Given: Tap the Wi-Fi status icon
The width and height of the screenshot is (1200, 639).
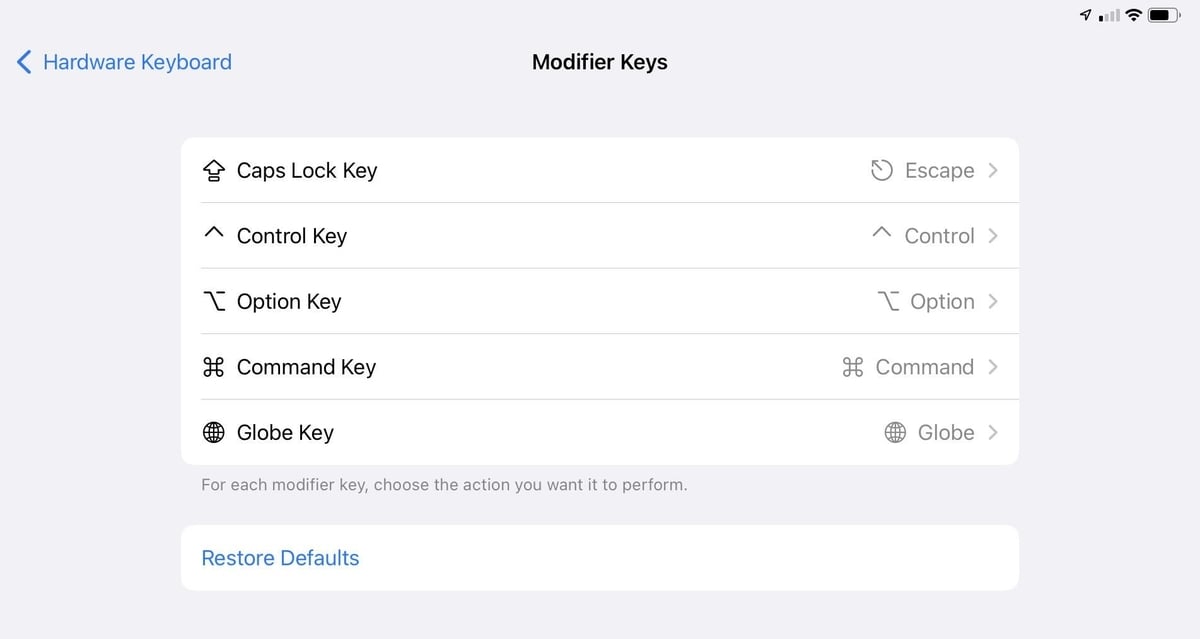Looking at the screenshot, I should [x=1133, y=15].
